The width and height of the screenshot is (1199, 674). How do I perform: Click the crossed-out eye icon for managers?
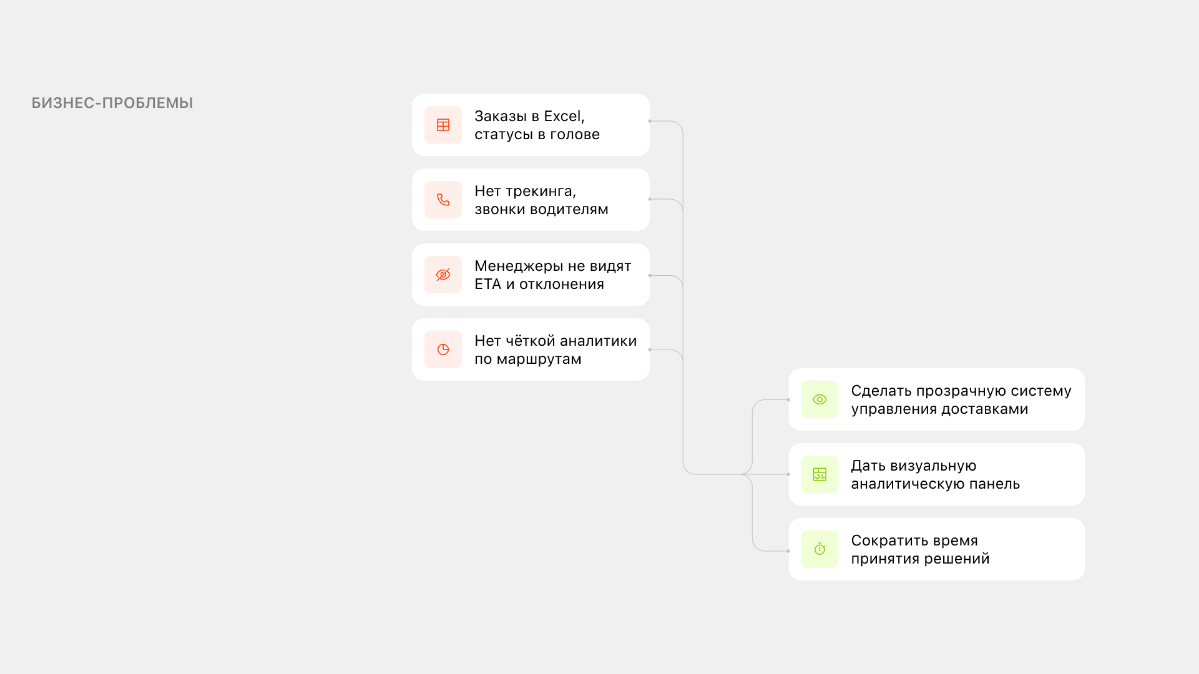tap(443, 275)
